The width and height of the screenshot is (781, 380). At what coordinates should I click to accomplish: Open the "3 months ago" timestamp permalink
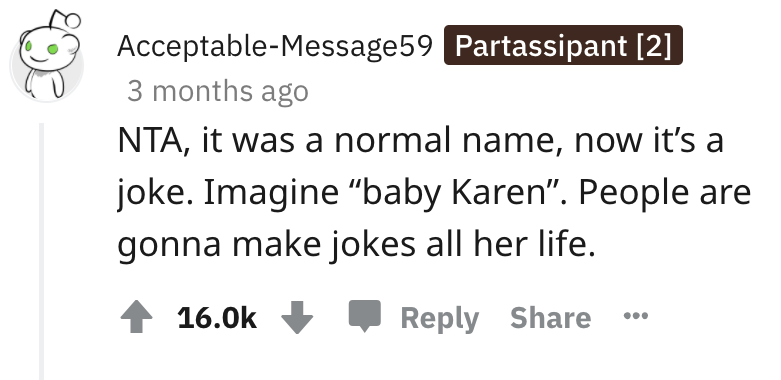coord(218,92)
